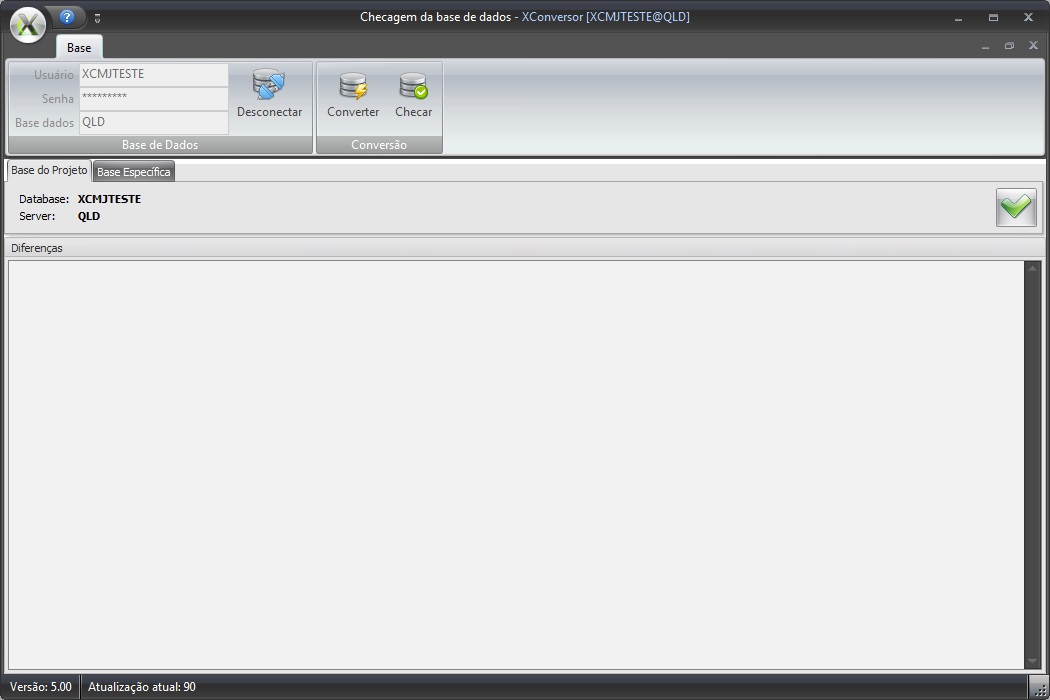The width and height of the screenshot is (1050, 700).
Task: Click the Base dados field showing QLD
Action: point(153,122)
